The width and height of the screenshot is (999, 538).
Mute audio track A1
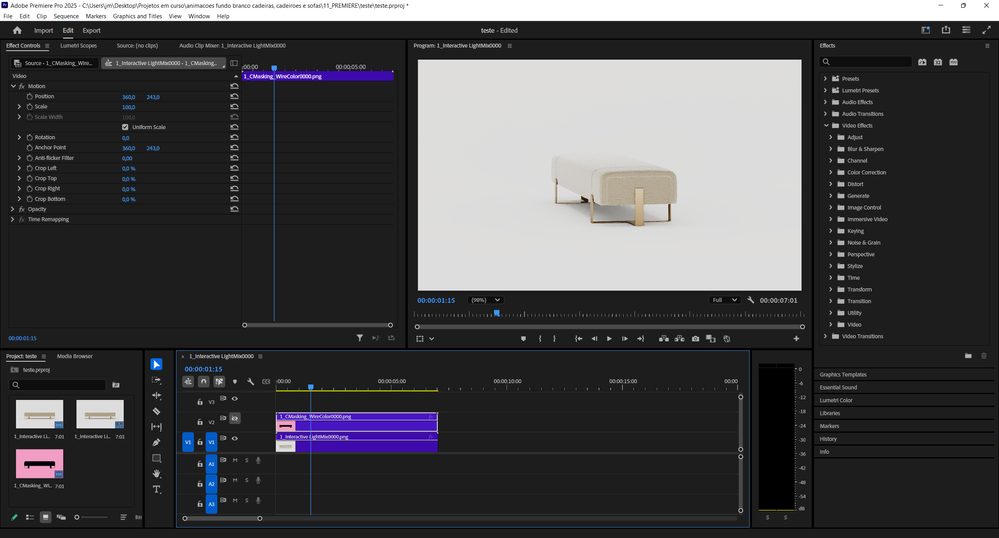tap(235, 461)
